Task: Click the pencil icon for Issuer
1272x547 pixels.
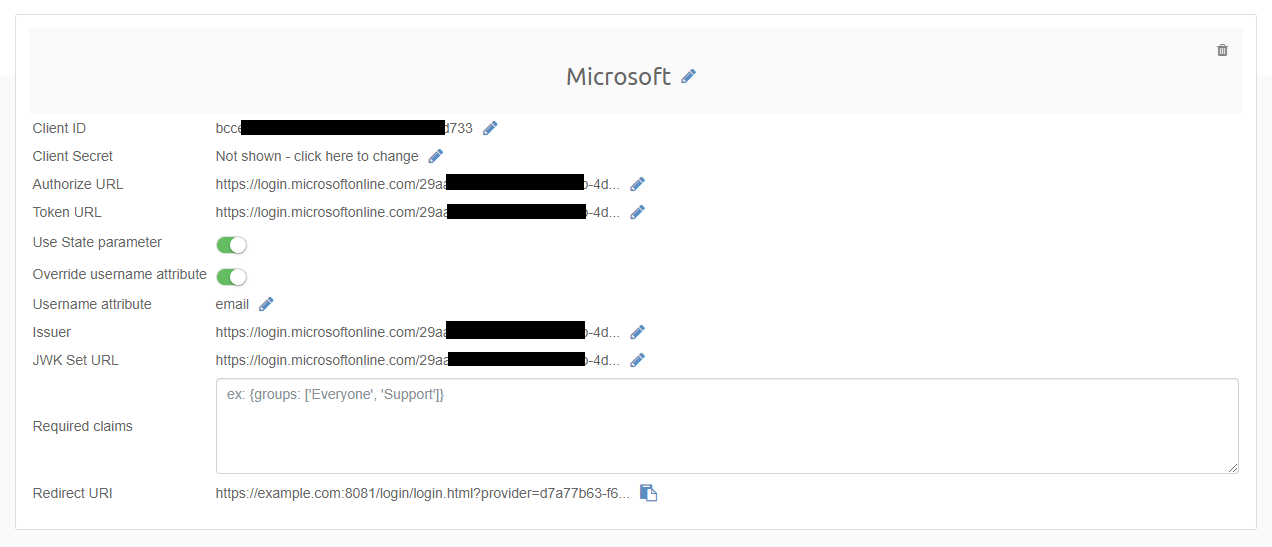Action: coord(637,332)
